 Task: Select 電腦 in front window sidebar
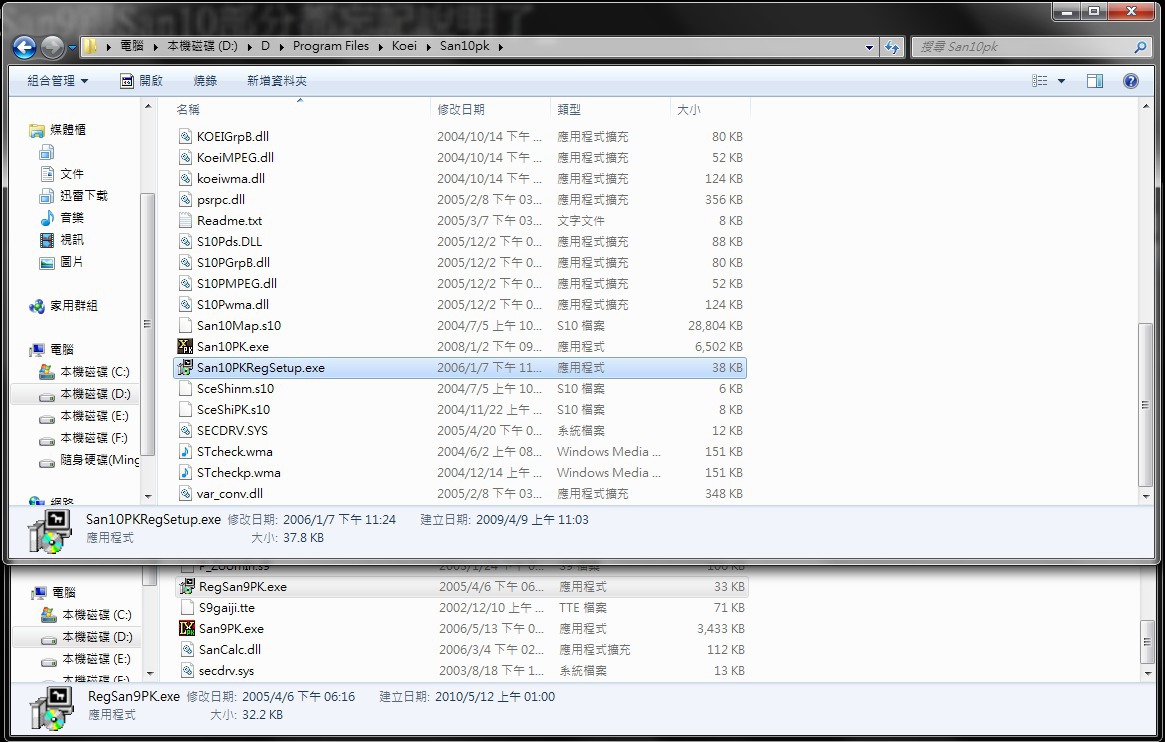point(52,349)
